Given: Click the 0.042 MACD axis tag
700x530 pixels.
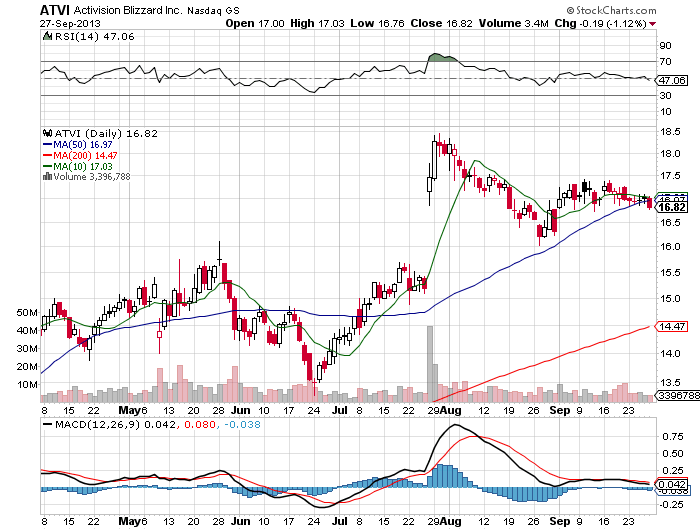Looking at the screenshot, I should [x=671, y=484].
